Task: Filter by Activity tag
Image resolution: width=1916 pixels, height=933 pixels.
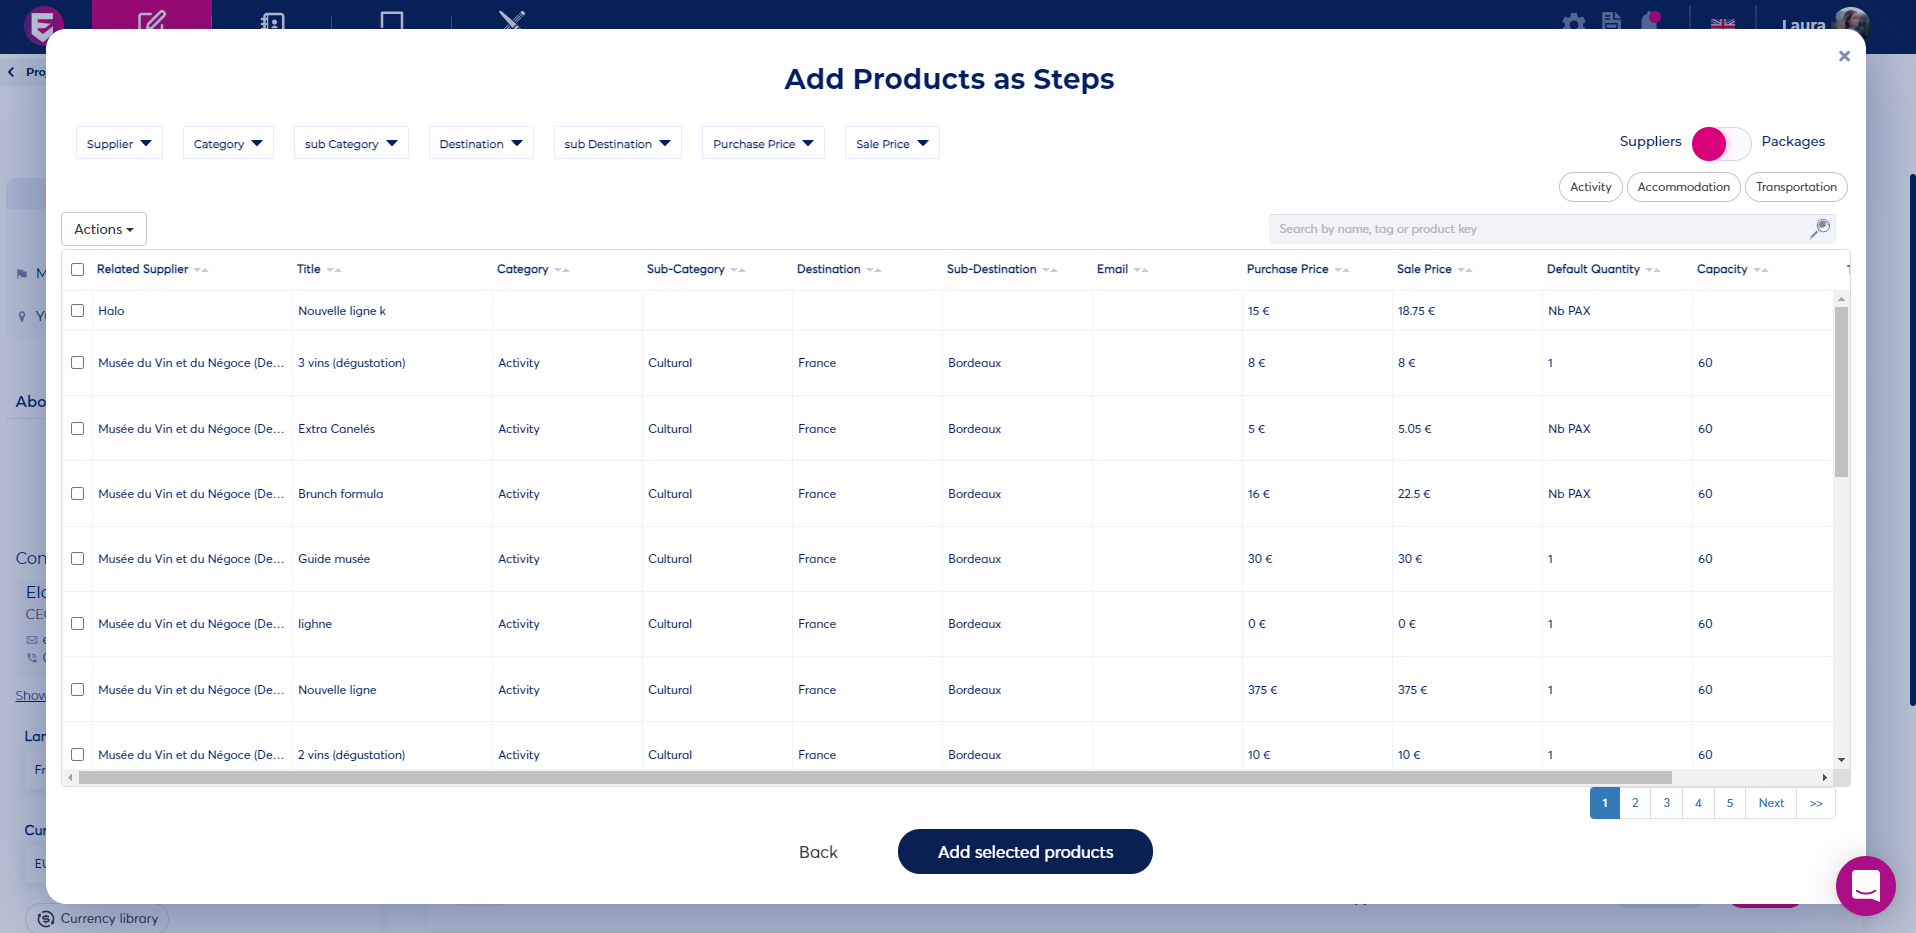Action: (1590, 187)
